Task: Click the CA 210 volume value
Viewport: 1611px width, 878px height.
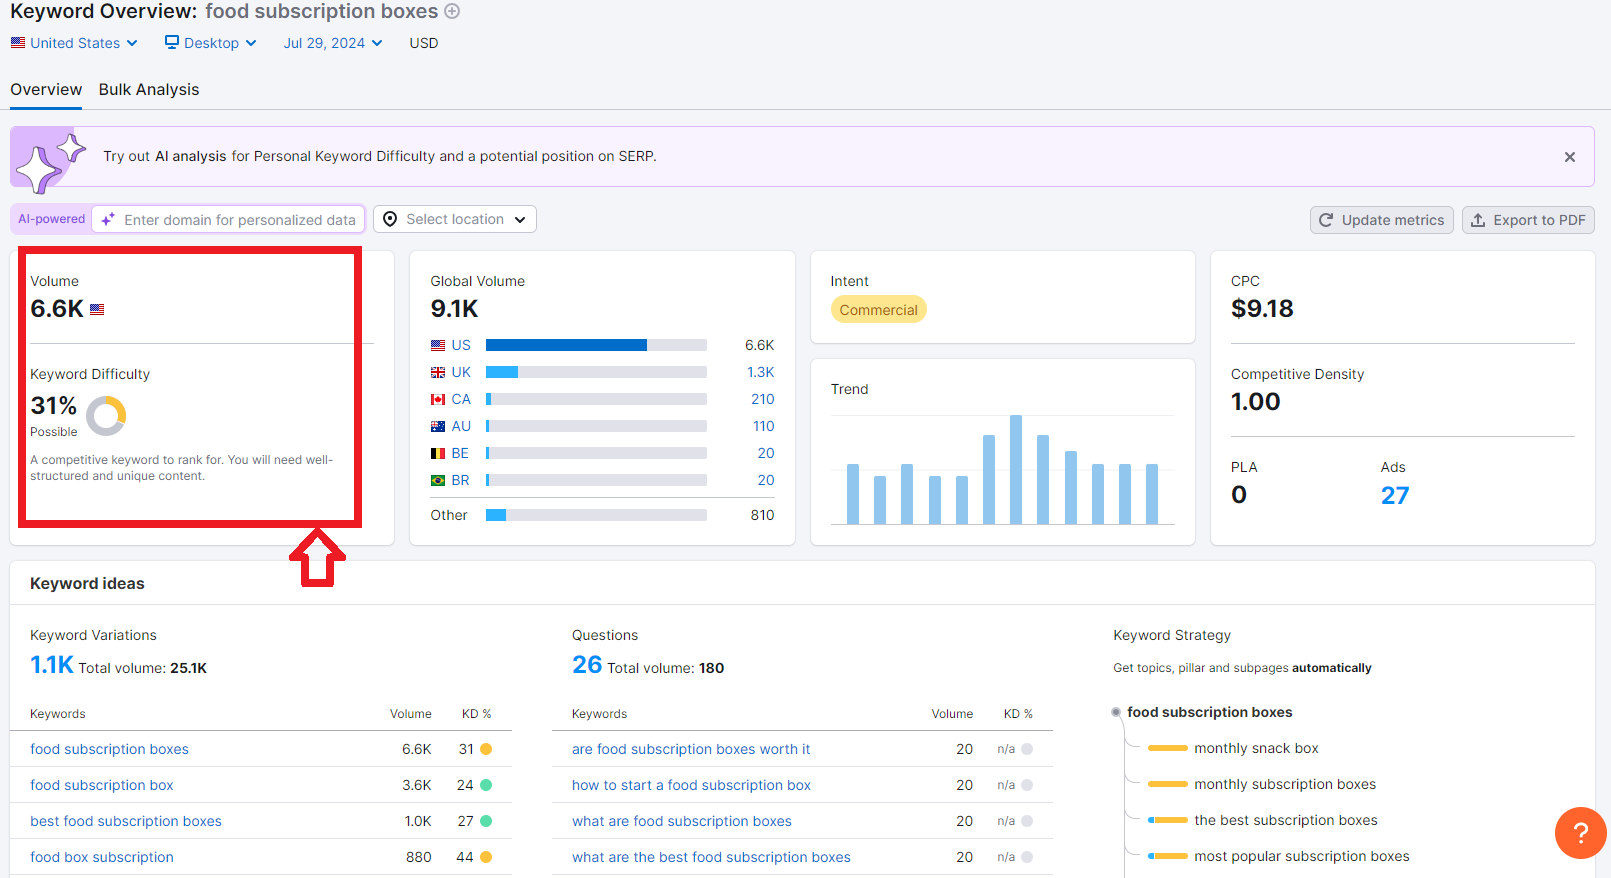Action: point(763,399)
